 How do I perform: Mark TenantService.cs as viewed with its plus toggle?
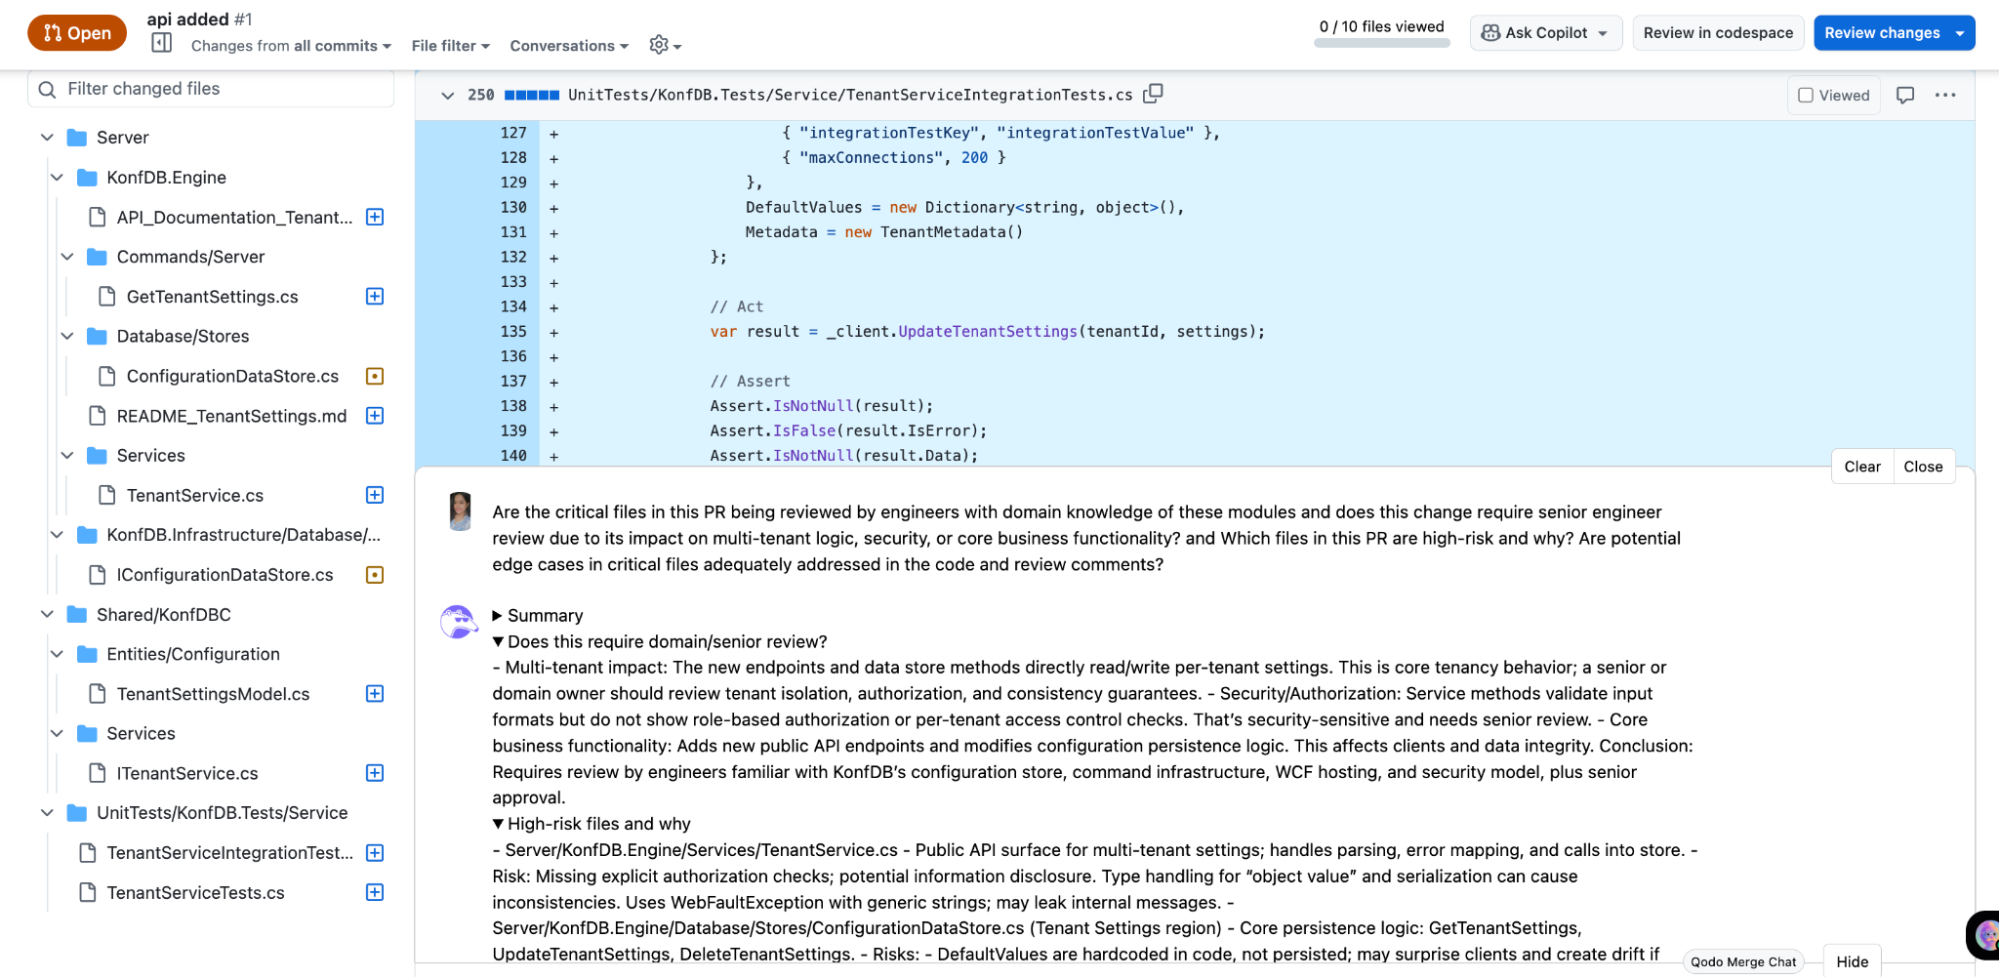point(374,495)
